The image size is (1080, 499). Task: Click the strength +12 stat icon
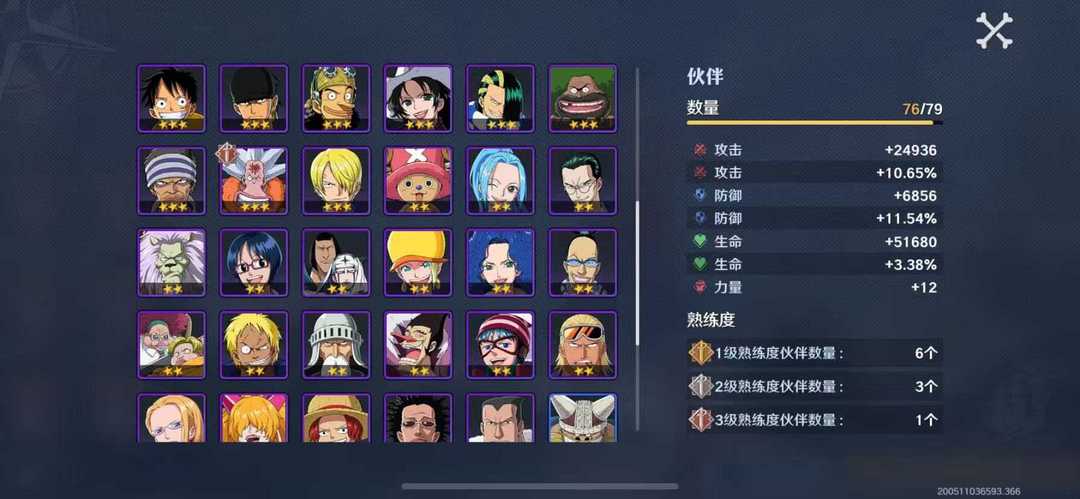pyautogui.click(x=700, y=287)
